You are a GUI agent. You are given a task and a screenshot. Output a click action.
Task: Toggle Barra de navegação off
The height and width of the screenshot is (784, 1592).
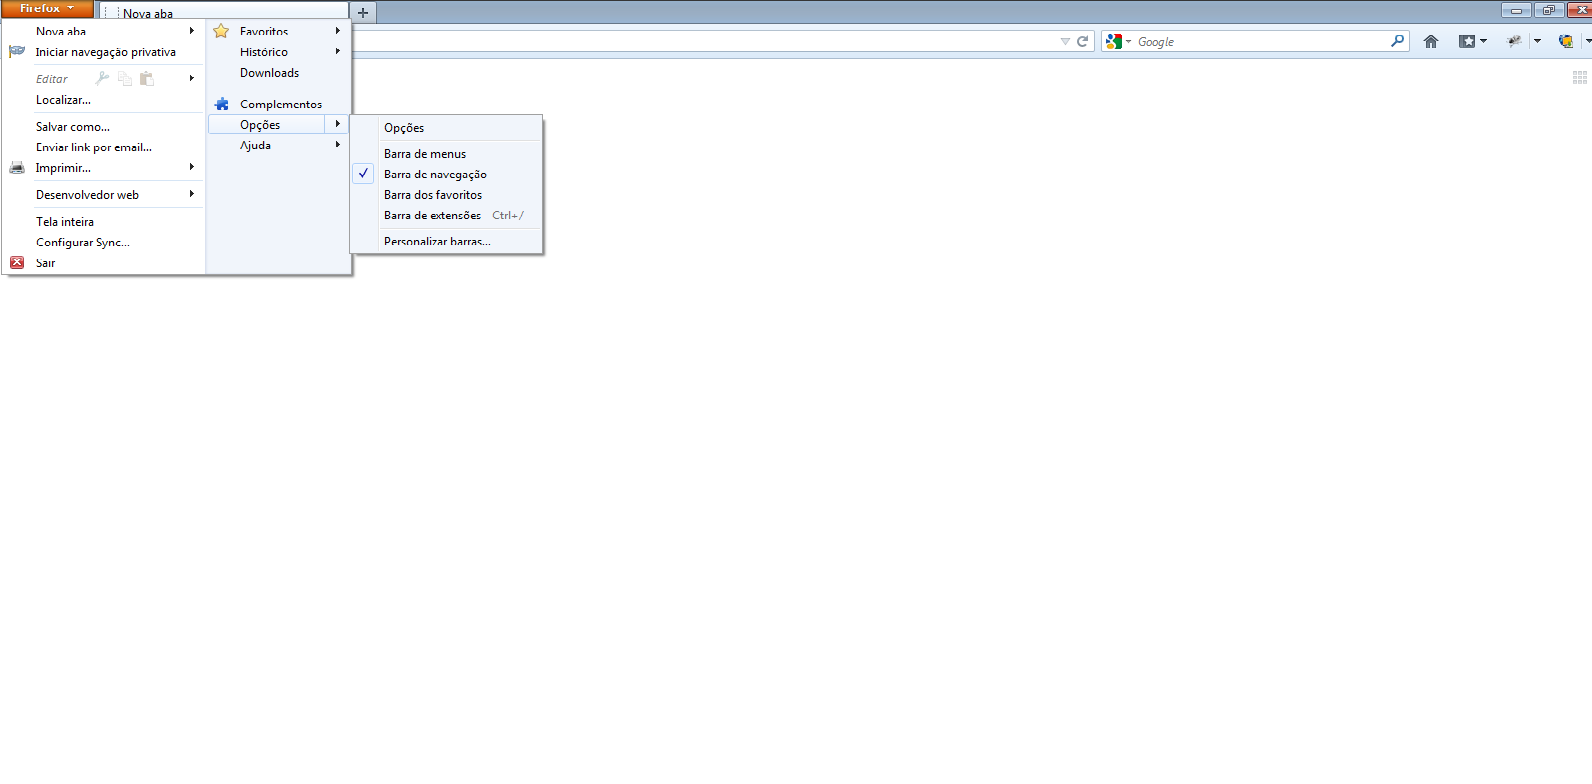[x=435, y=174]
